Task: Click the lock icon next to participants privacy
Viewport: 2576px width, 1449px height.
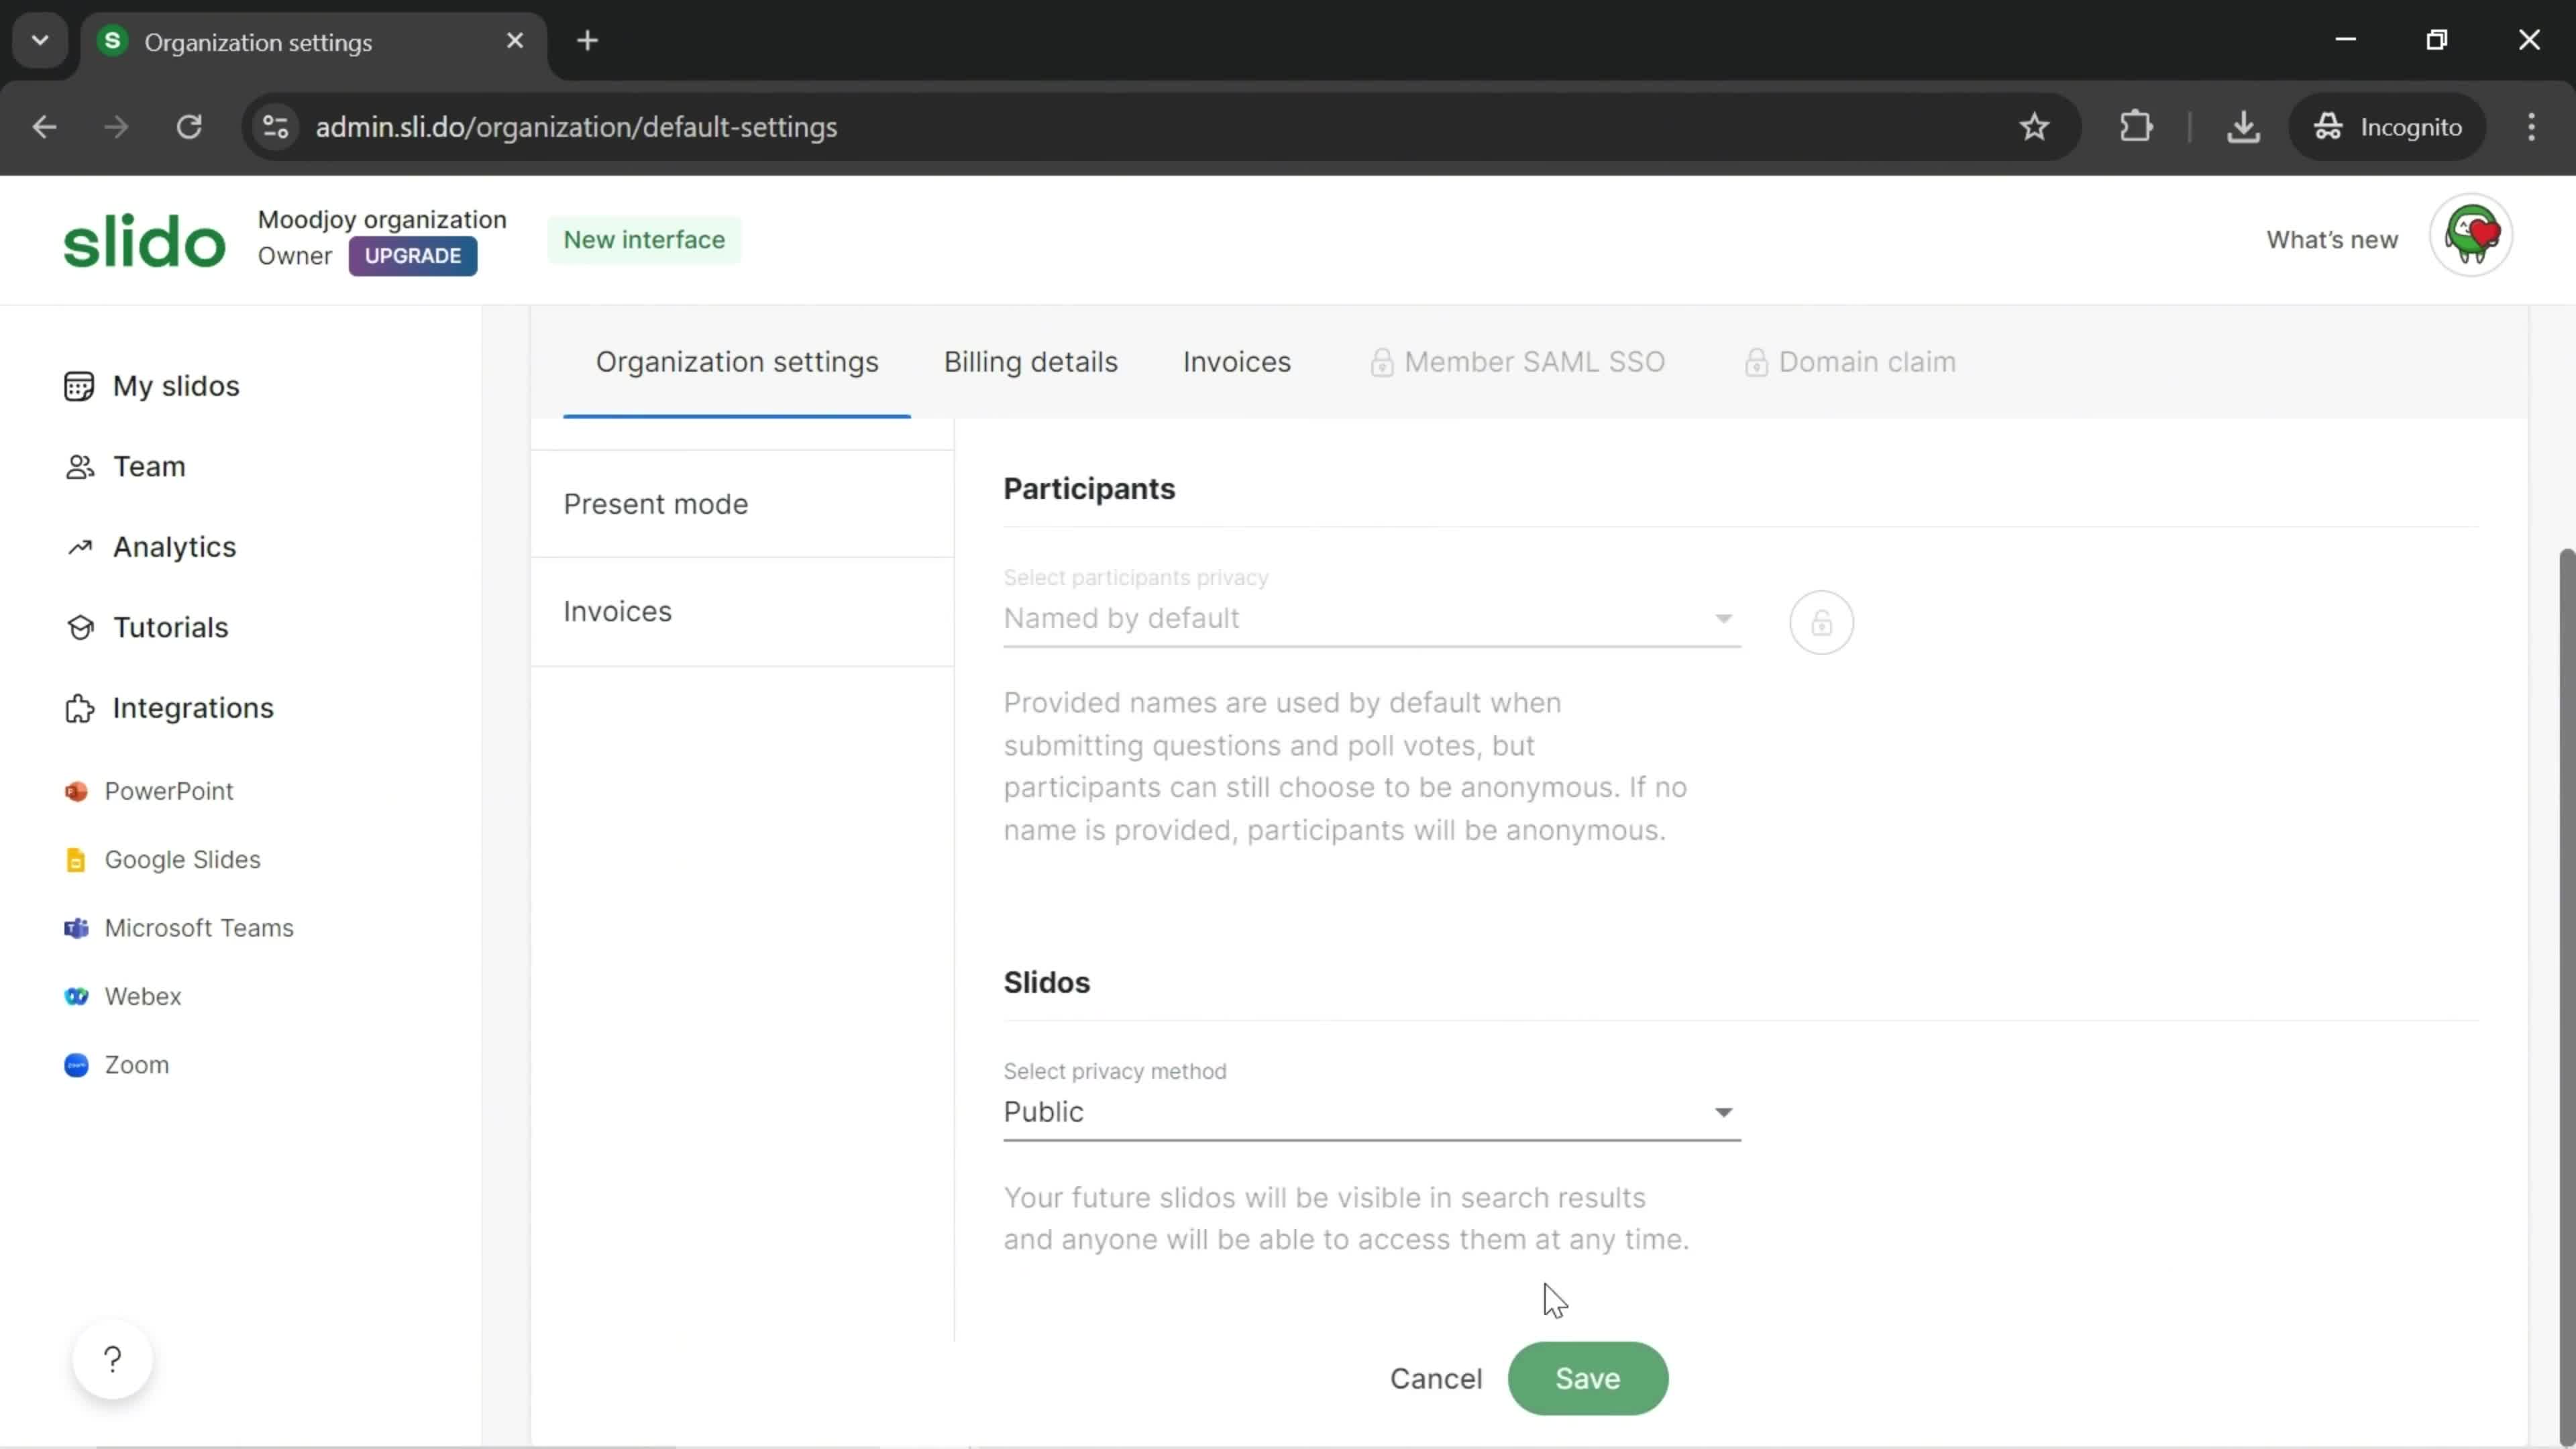Action: coord(1821,623)
